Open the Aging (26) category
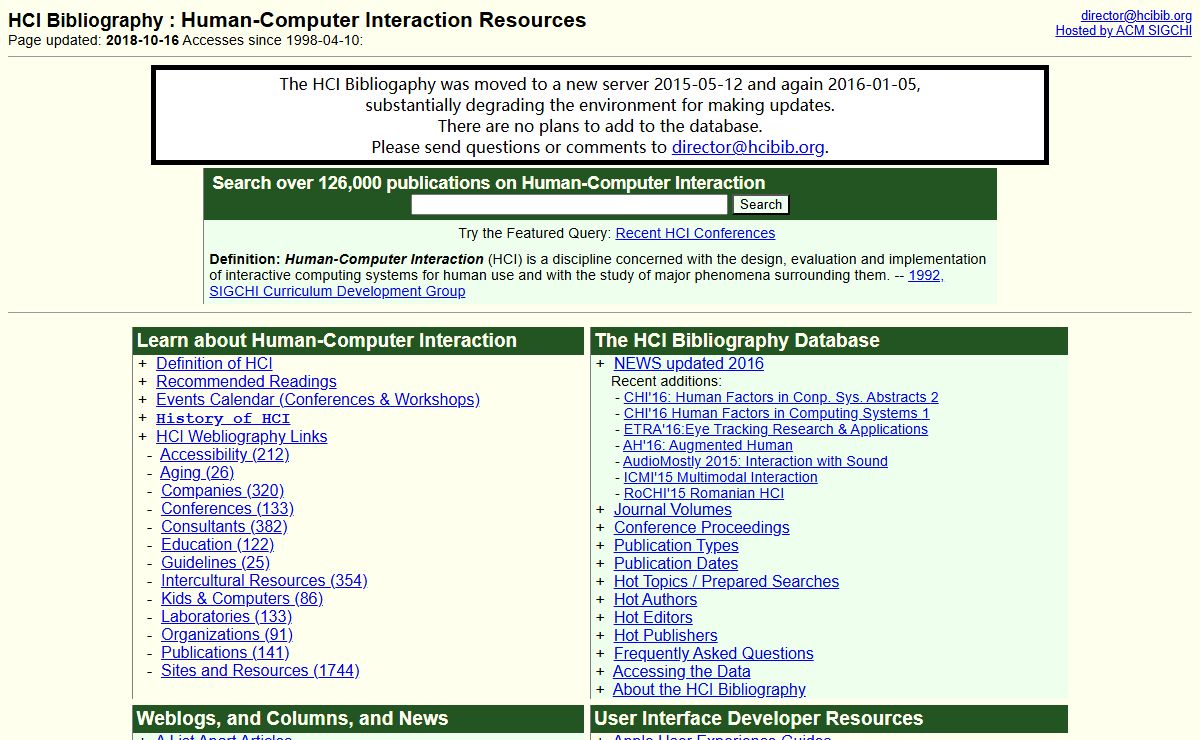Screen dimensions: 1200x740 pos(197,473)
